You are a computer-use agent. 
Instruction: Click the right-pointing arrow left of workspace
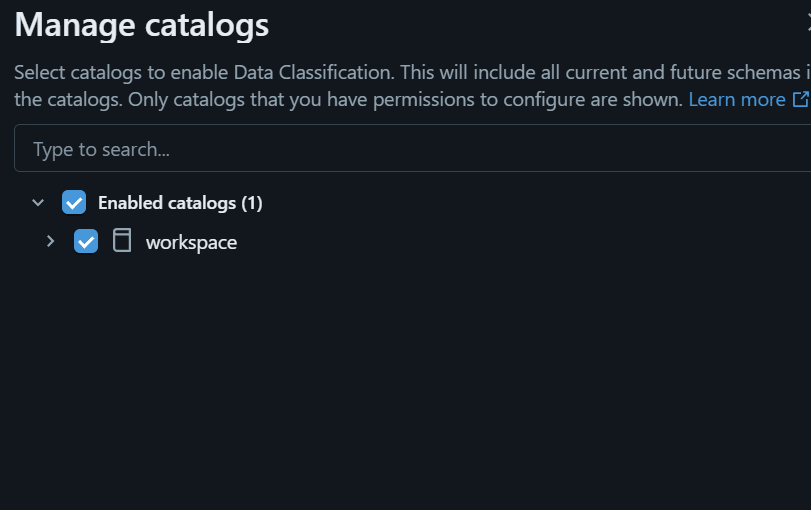[50, 241]
